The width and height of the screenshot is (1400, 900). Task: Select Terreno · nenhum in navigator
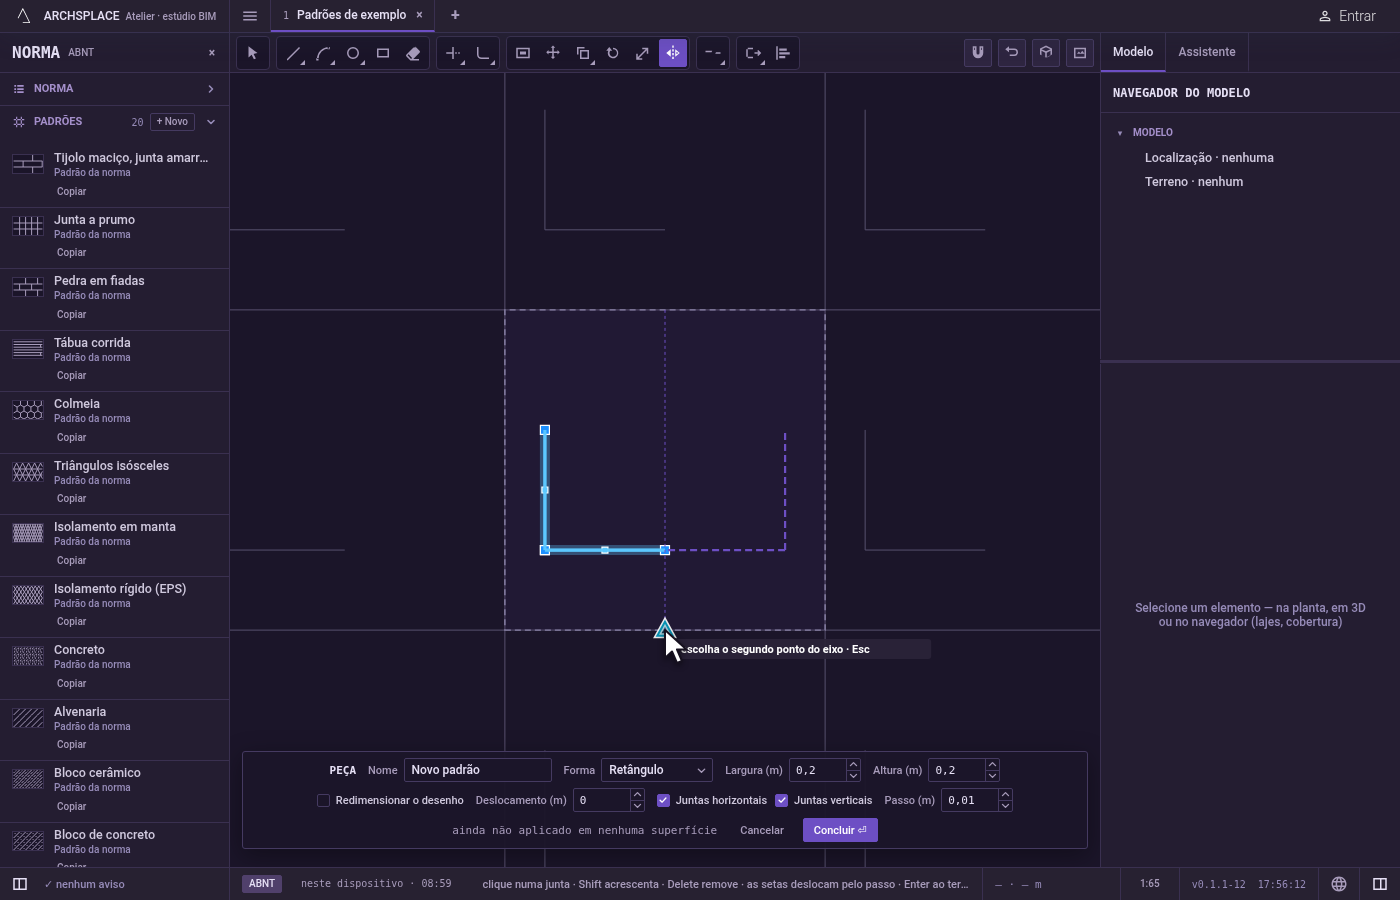click(x=1194, y=182)
